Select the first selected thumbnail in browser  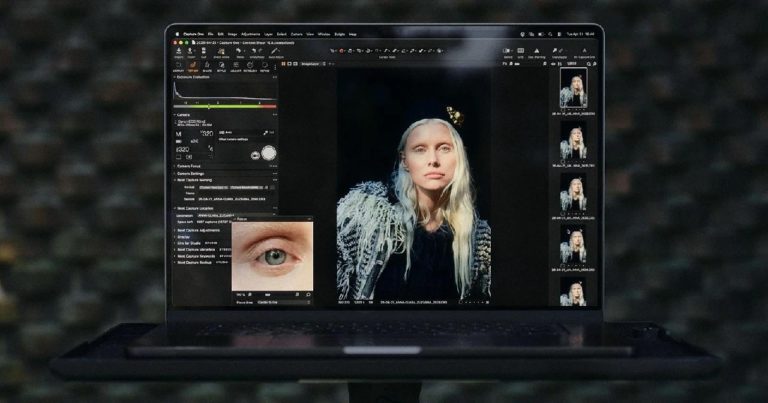[x=573, y=88]
